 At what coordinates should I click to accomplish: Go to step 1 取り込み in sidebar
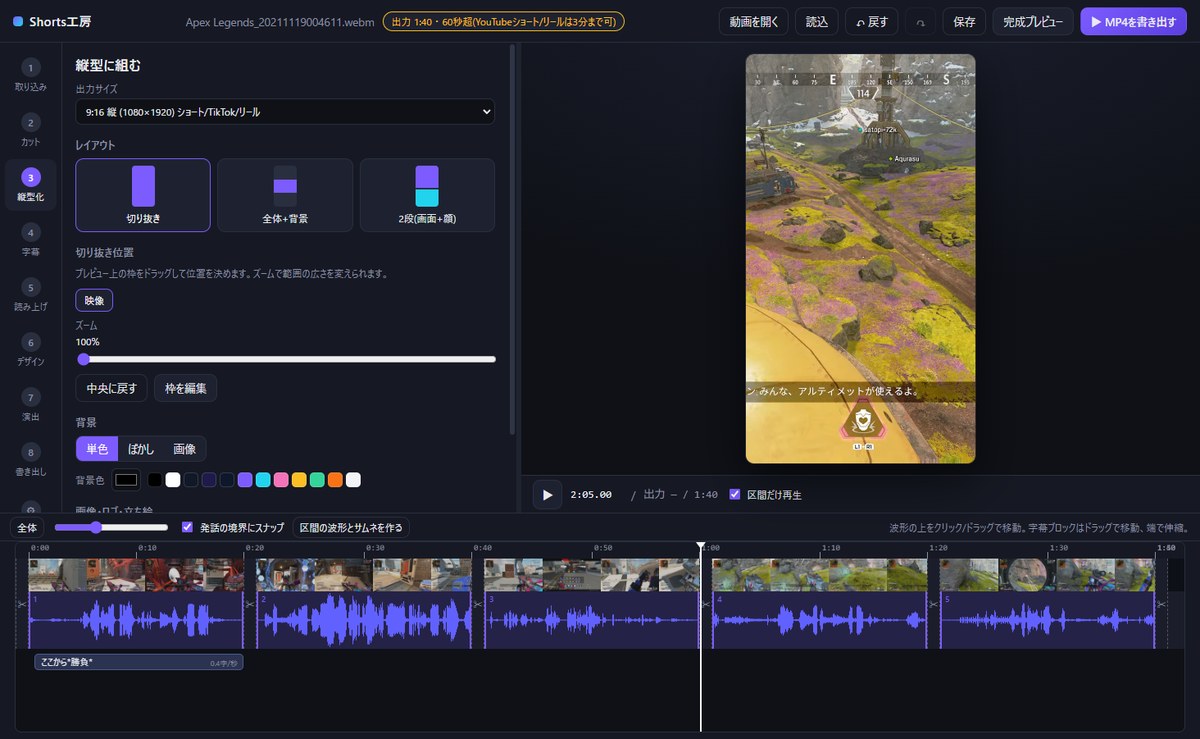pyautogui.click(x=30, y=76)
